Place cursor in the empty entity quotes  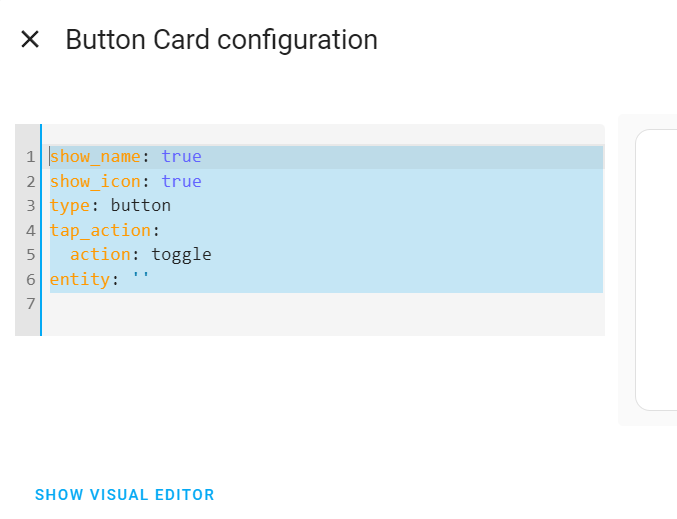(141, 278)
